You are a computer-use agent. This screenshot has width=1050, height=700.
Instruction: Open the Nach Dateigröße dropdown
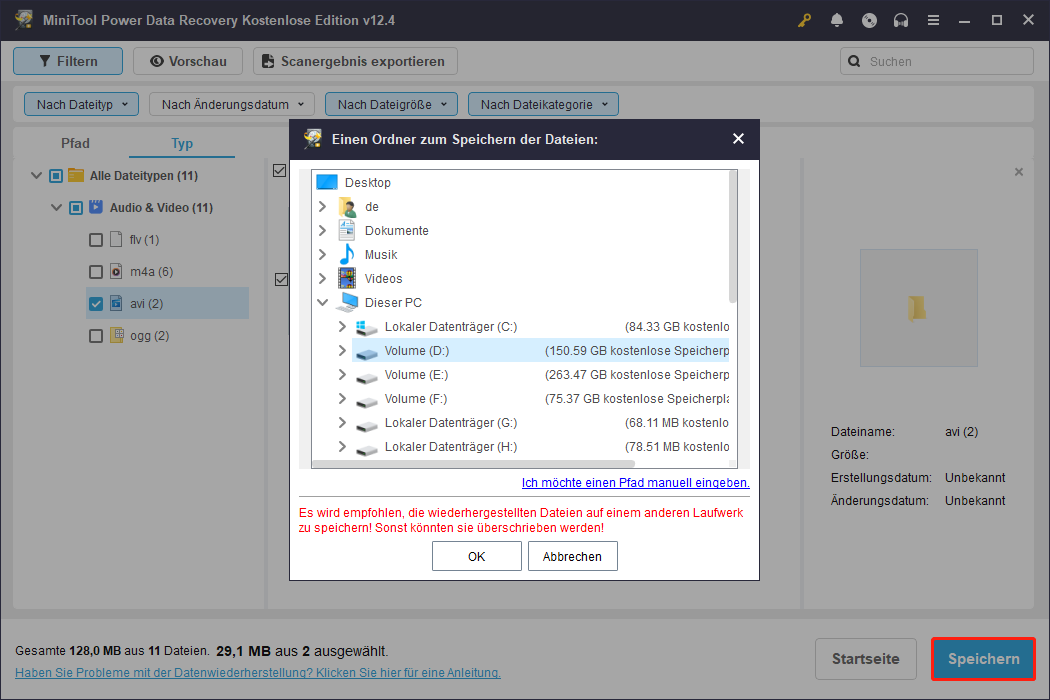391,104
